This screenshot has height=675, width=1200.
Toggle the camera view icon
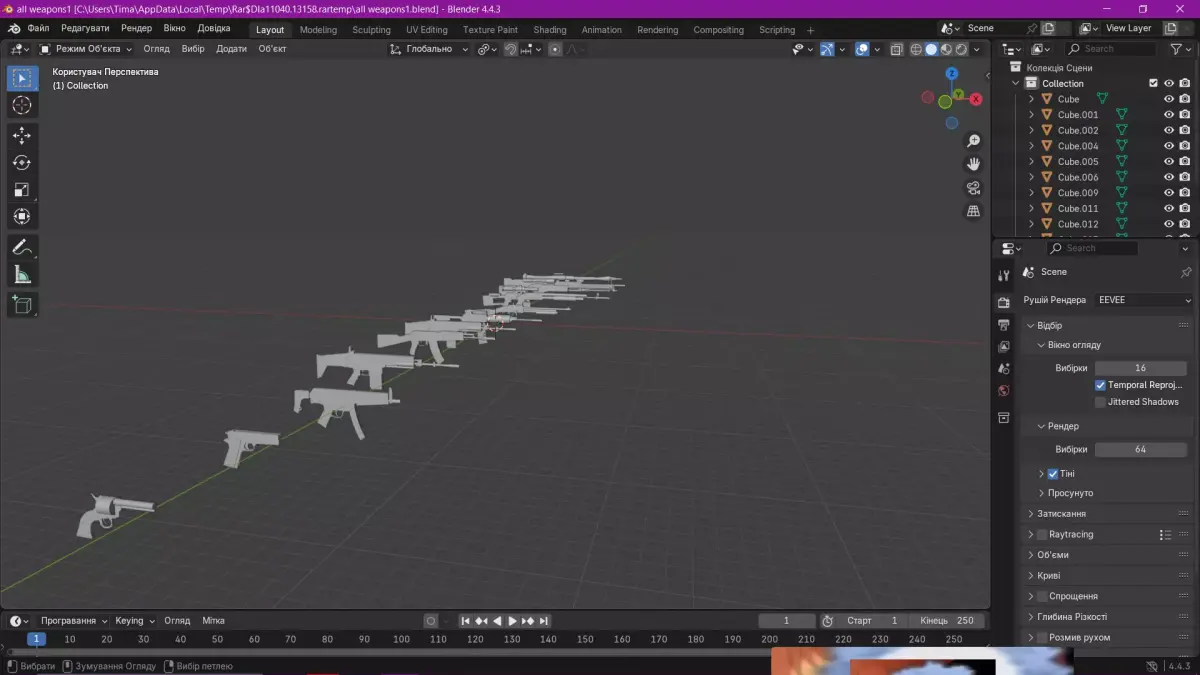coord(973,188)
